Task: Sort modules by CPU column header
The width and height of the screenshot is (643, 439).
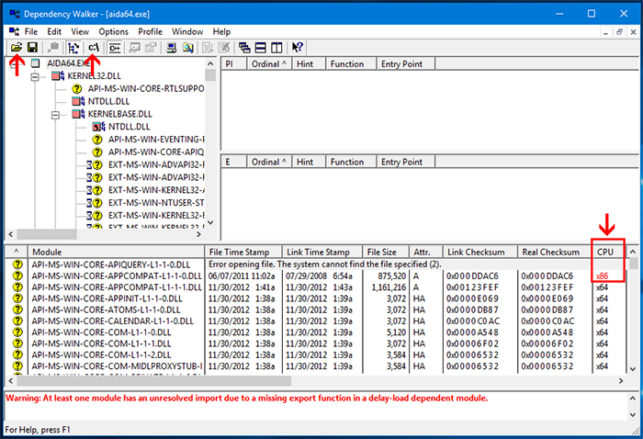Action: (609, 252)
